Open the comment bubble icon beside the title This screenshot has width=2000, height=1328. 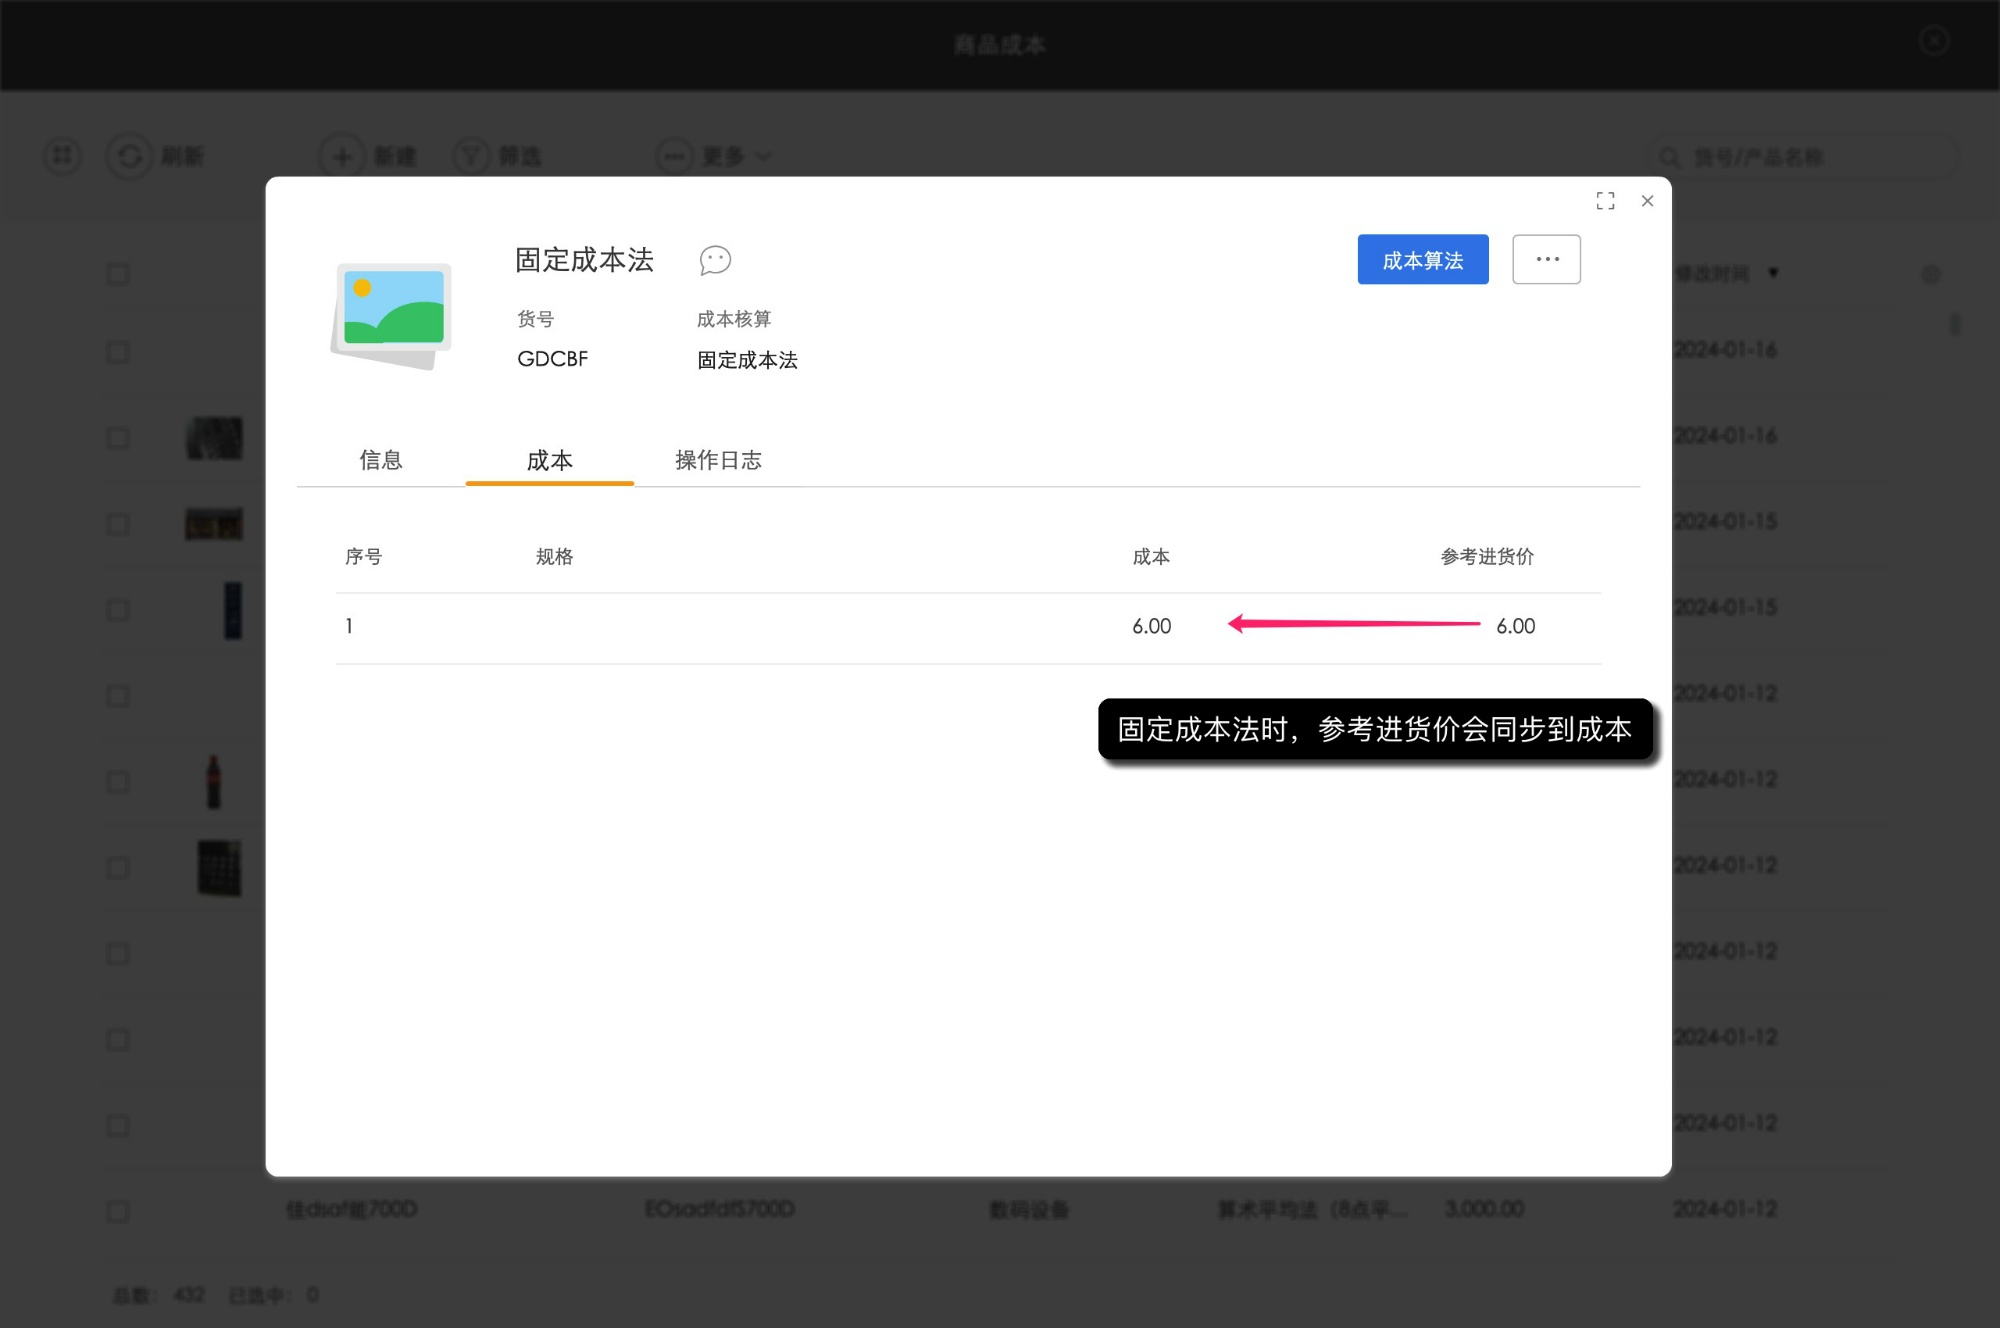coord(715,260)
